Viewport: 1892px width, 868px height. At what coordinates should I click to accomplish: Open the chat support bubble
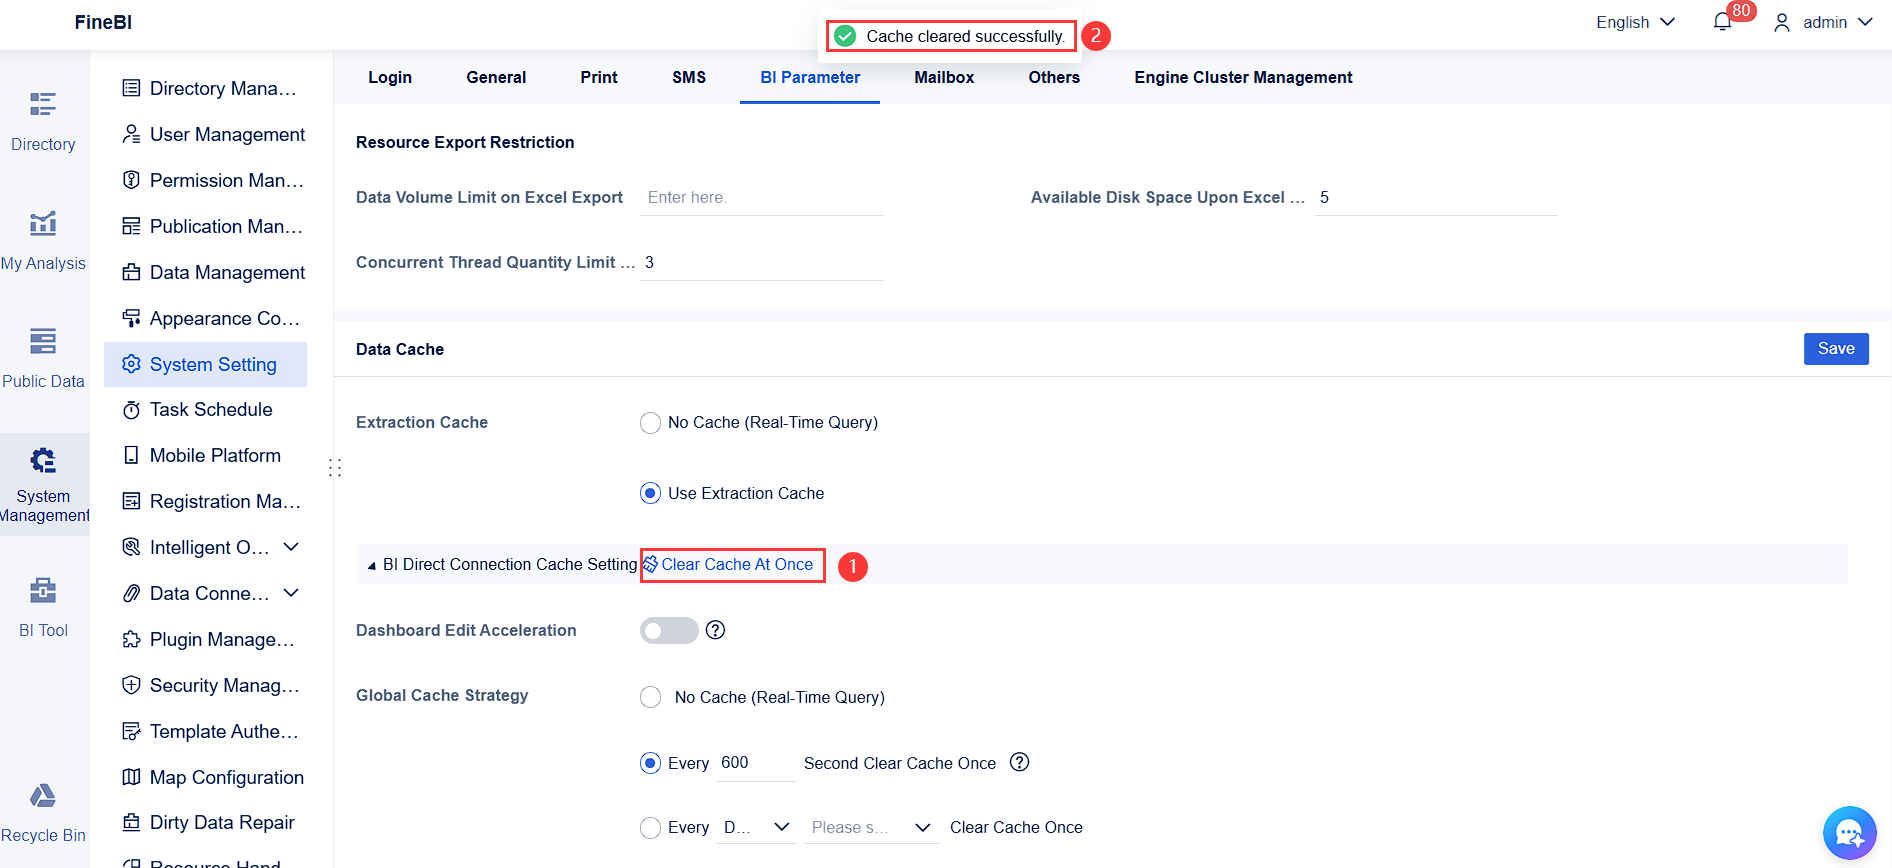[x=1849, y=833]
